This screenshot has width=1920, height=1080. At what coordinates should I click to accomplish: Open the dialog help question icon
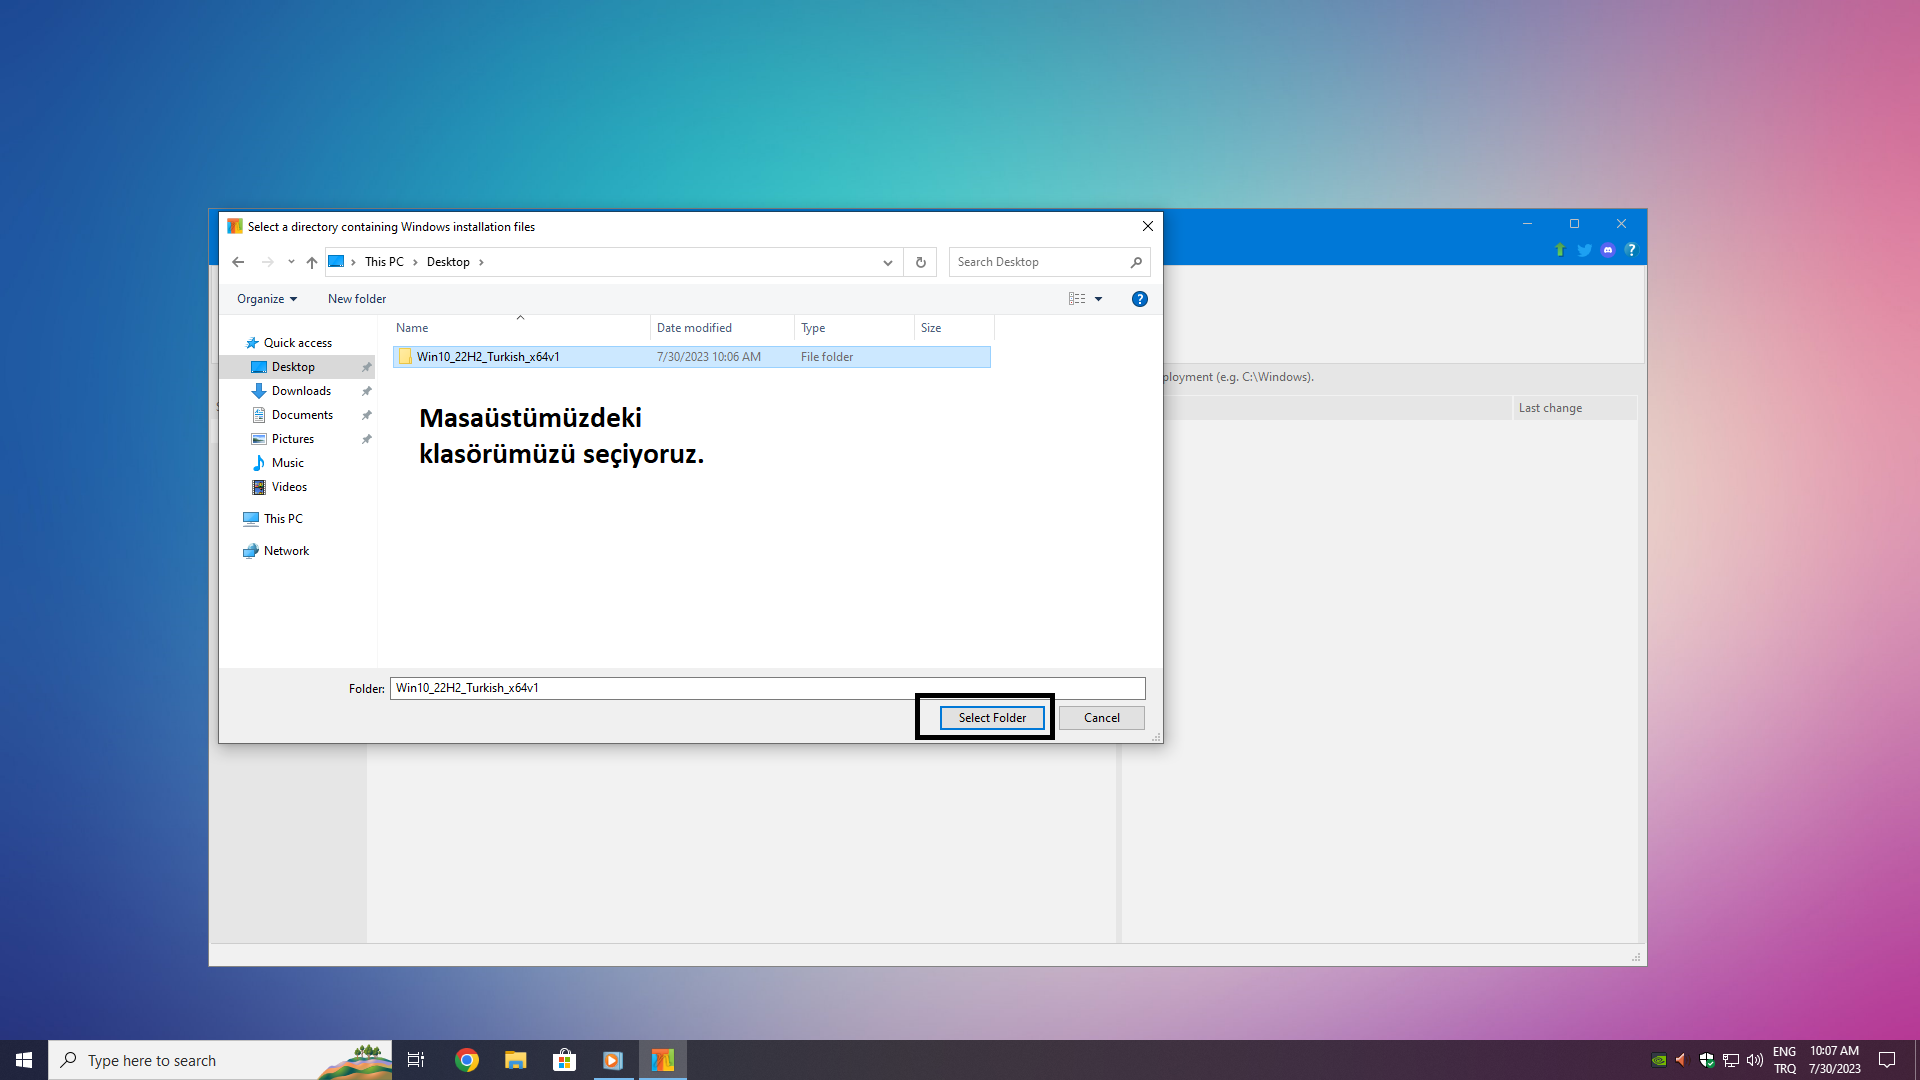1139,299
